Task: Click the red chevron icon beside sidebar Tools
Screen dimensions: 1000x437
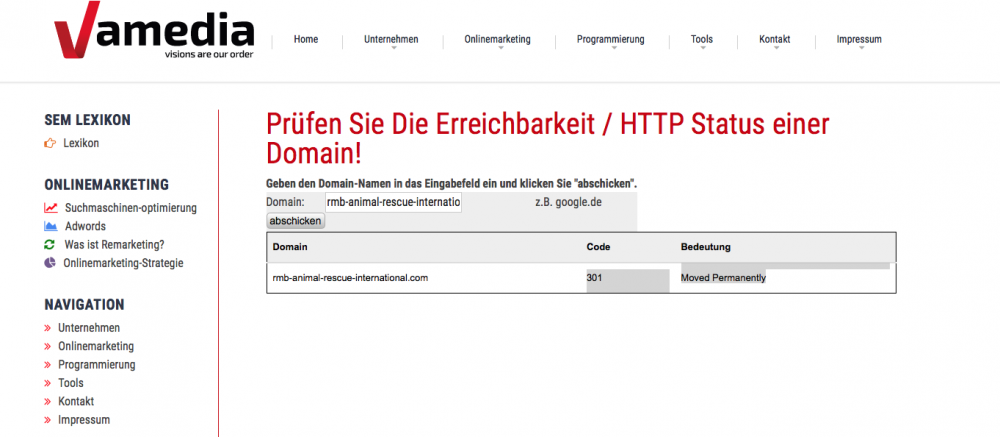Action: 48,383
